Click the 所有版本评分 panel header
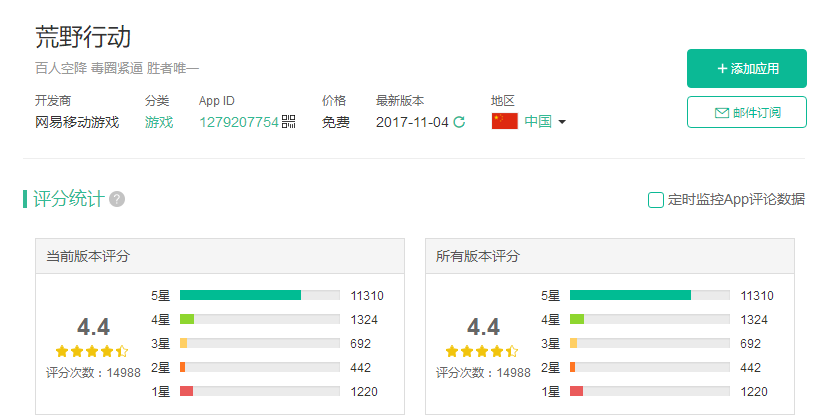The width and height of the screenshot is (830, 417). [610, 256]
